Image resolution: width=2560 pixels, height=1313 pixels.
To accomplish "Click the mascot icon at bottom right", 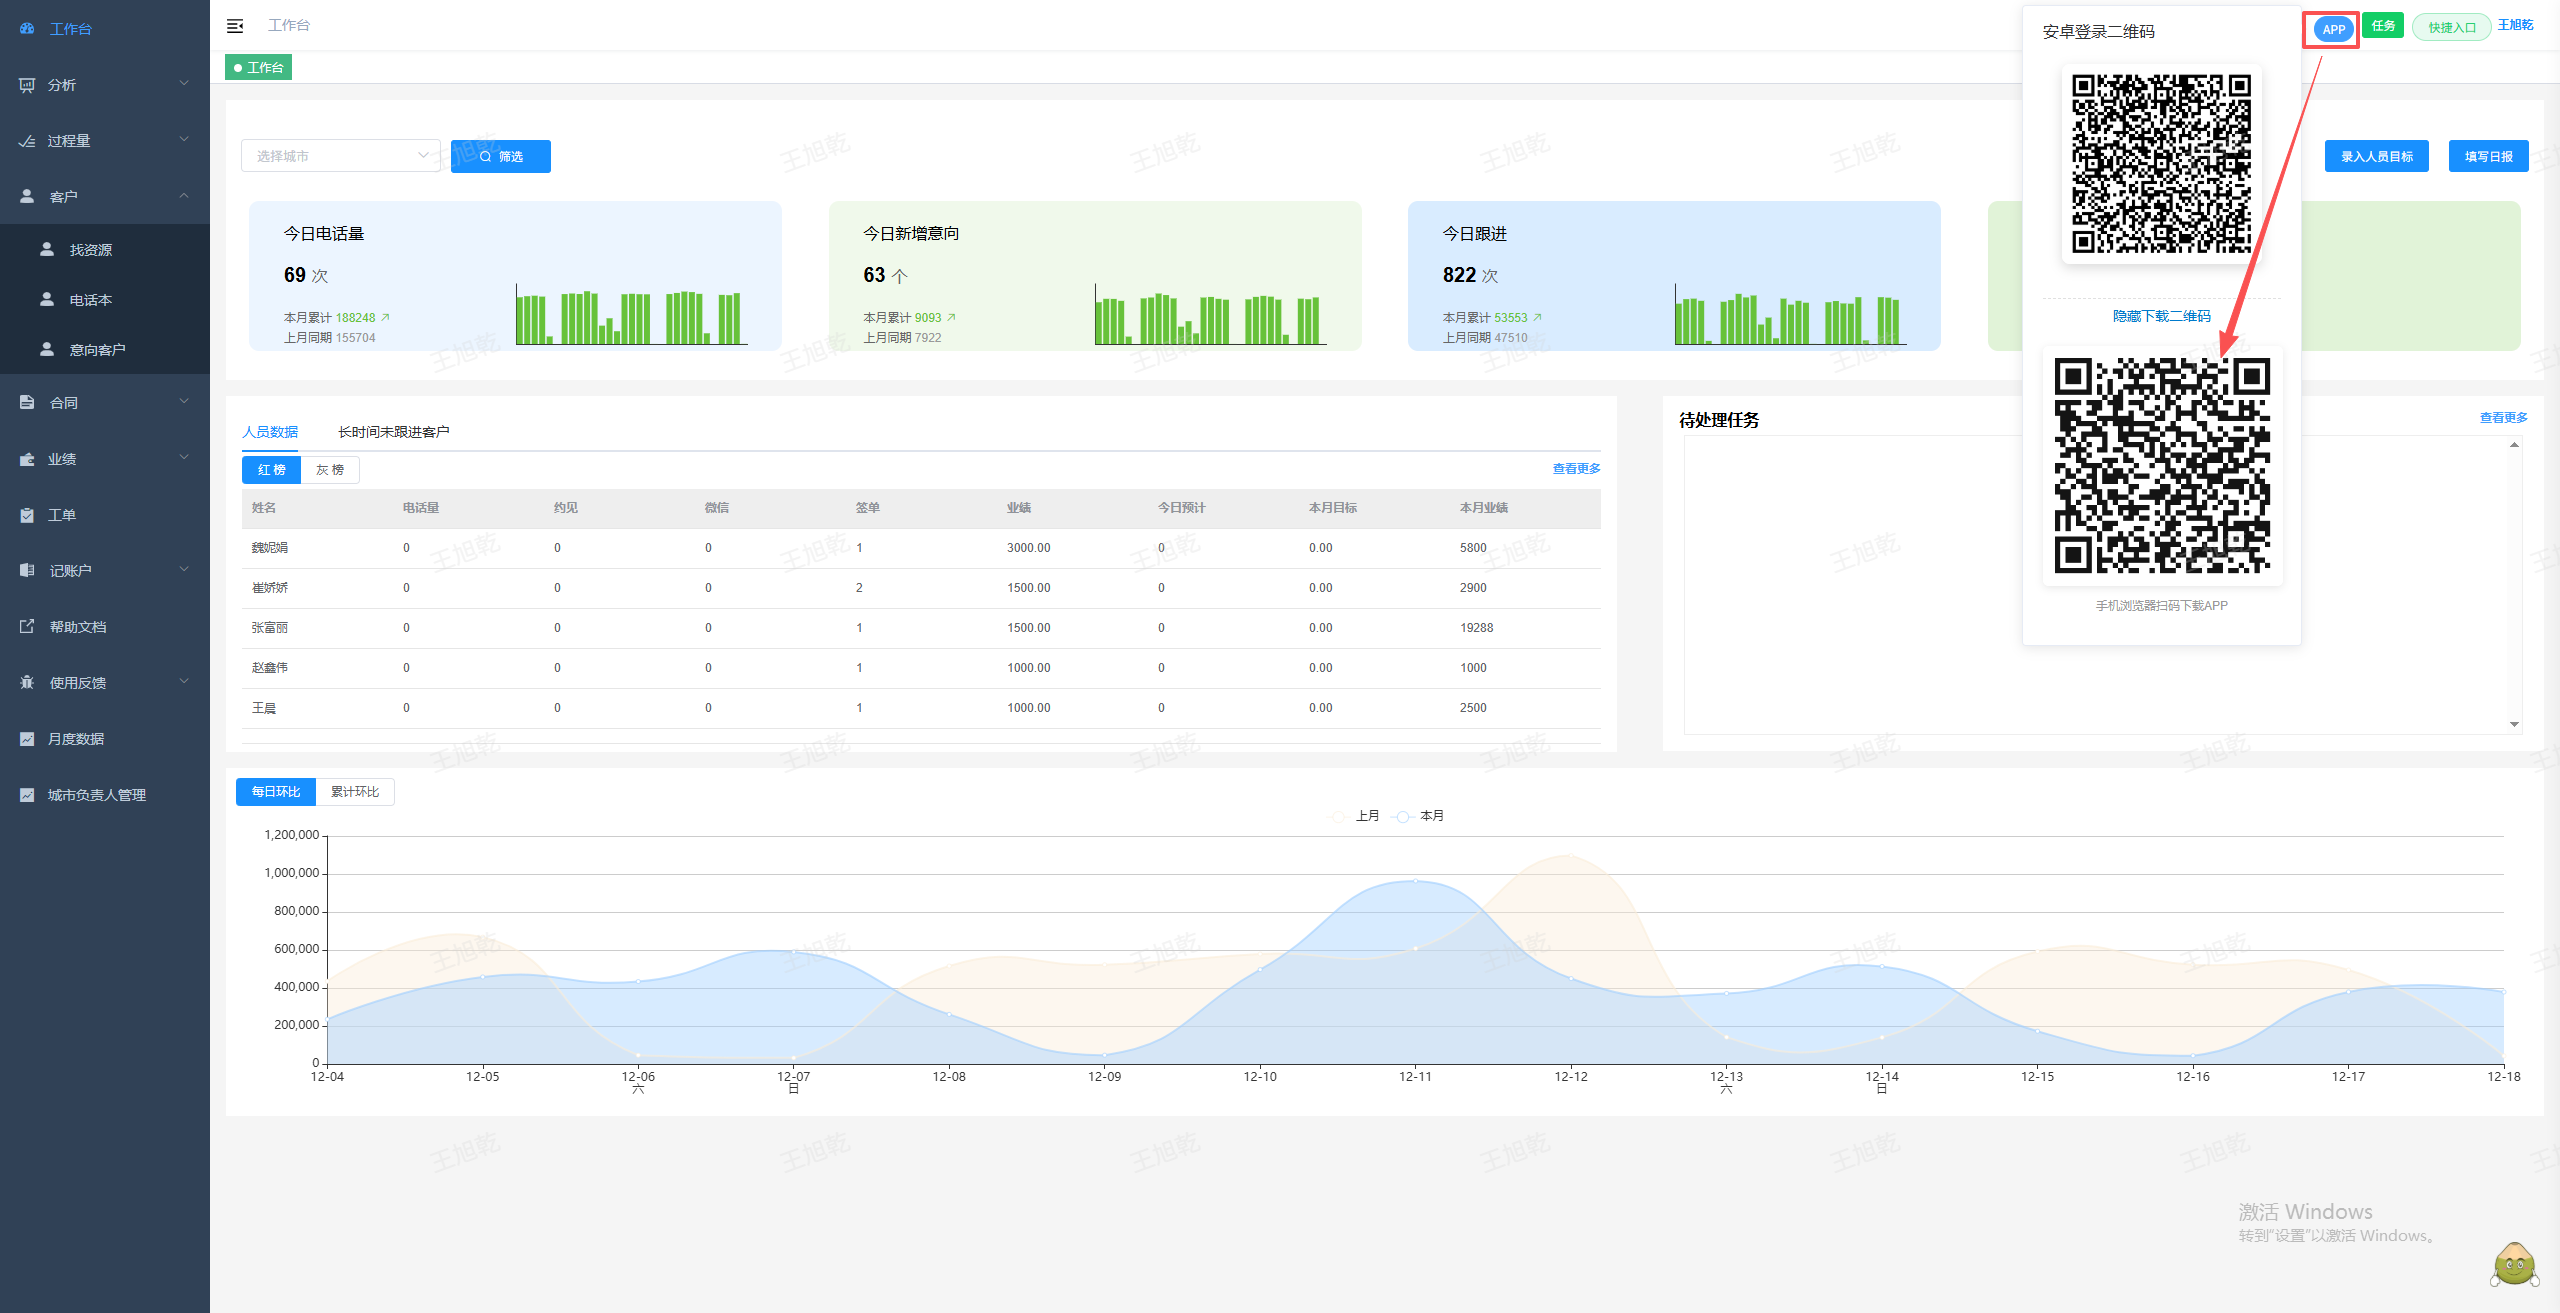I will click(2514, 1264).
